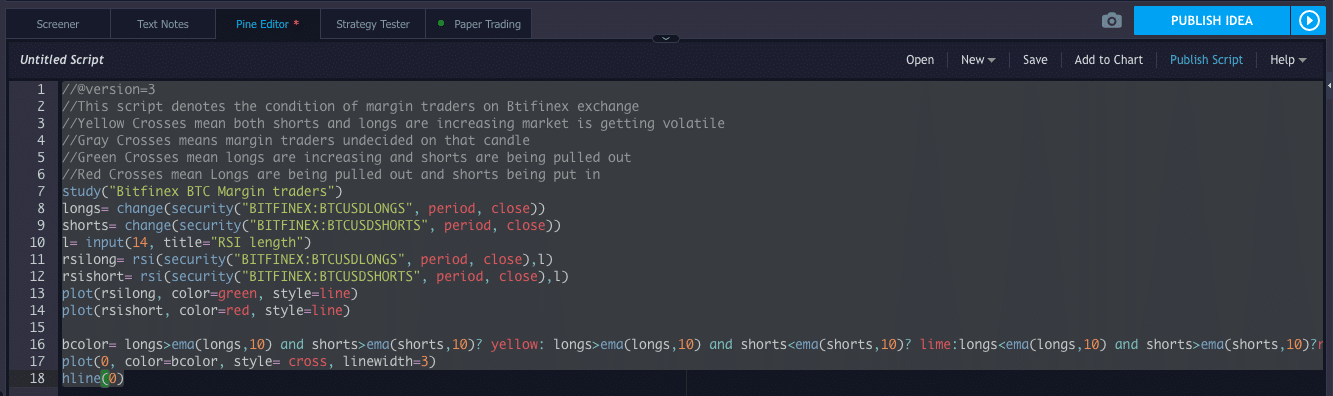This screenshot has height=396, width=1333.
Task: Go to the Paper Trading tab
Action: (479, 24)
